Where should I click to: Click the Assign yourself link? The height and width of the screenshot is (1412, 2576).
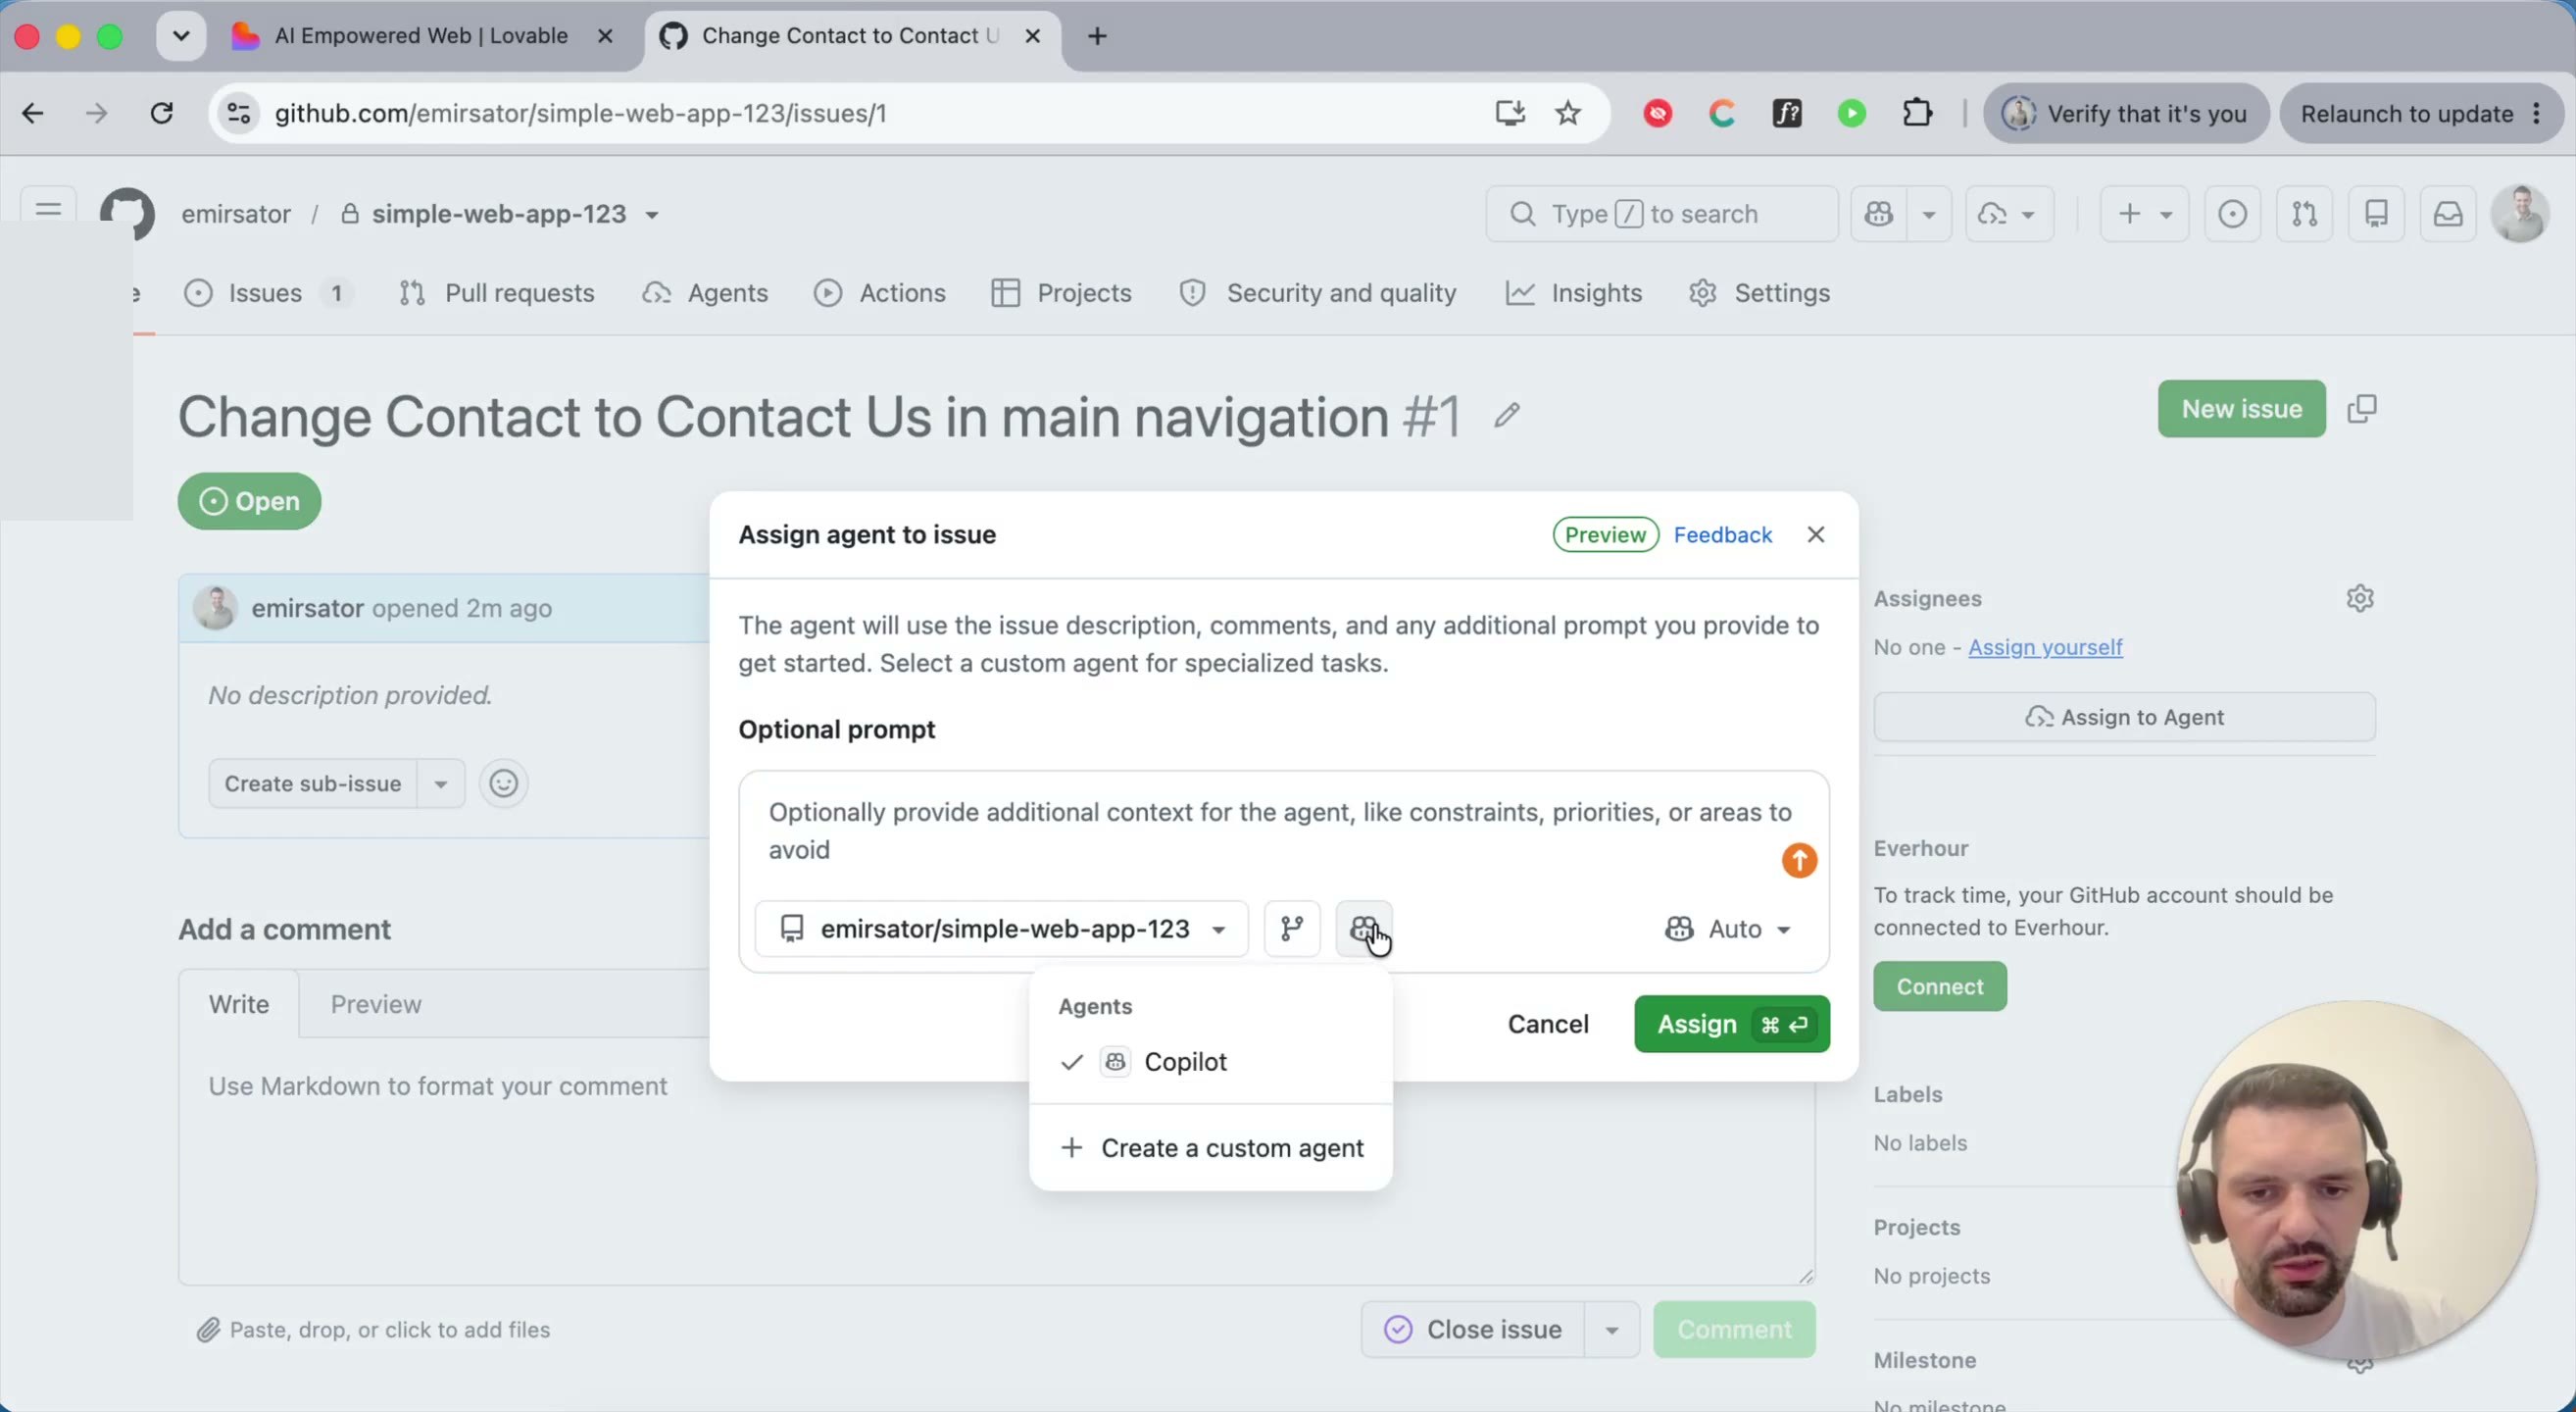[2045, 647]
